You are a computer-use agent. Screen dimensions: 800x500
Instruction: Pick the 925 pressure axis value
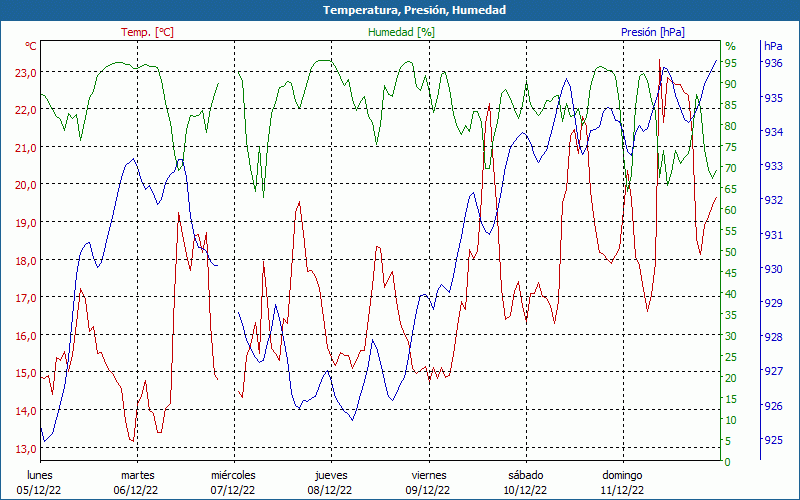tap(772, 440)
